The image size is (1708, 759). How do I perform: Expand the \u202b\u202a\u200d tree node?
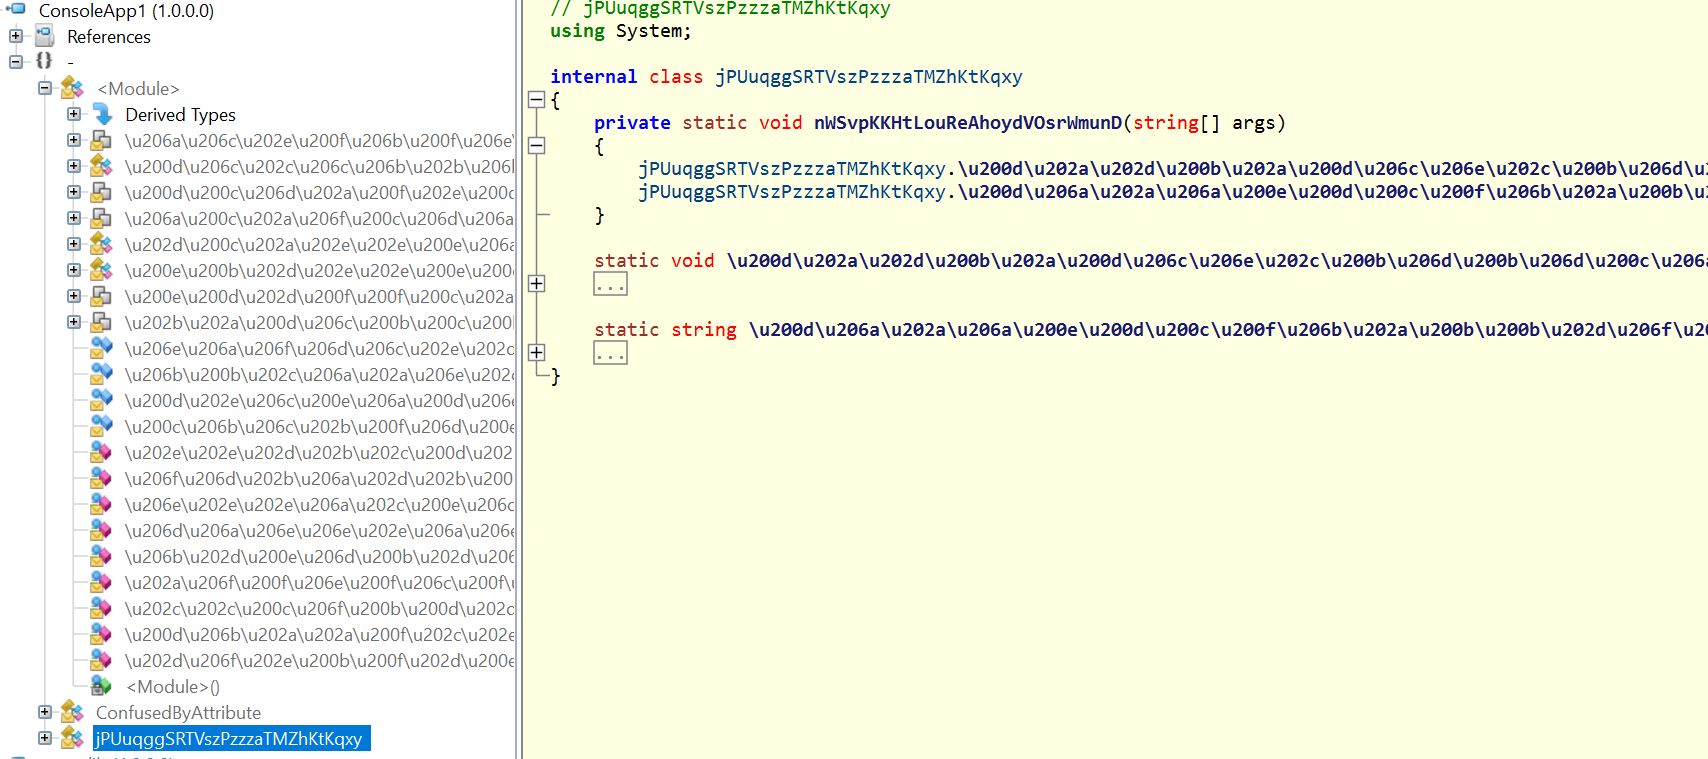(x=74, y=322)
